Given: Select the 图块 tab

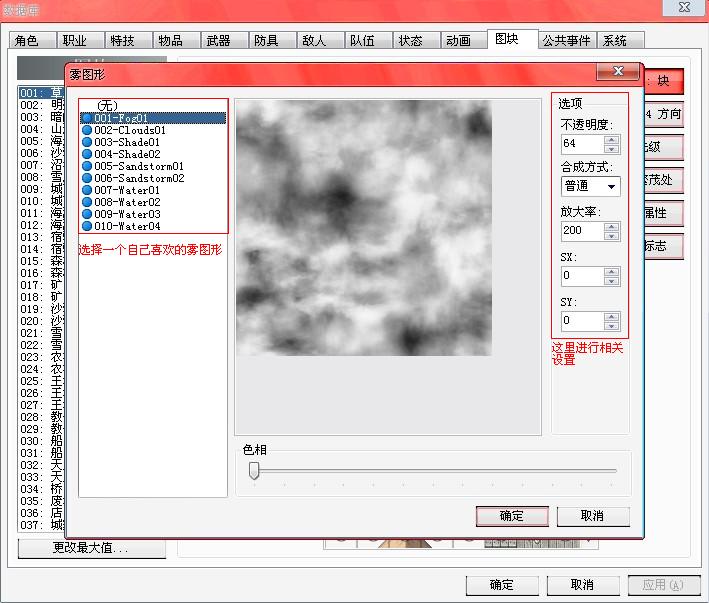Looking at the screenshot, I should click(513, 39).
